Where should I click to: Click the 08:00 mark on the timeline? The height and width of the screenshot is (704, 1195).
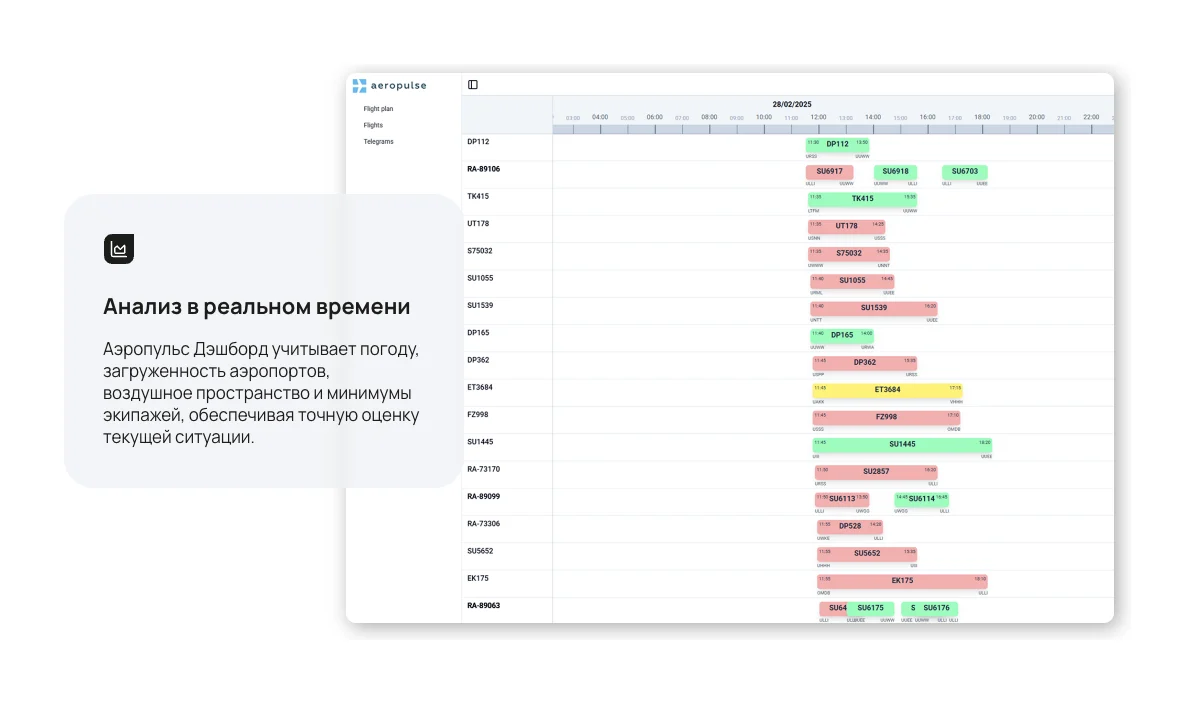point(709,117)
